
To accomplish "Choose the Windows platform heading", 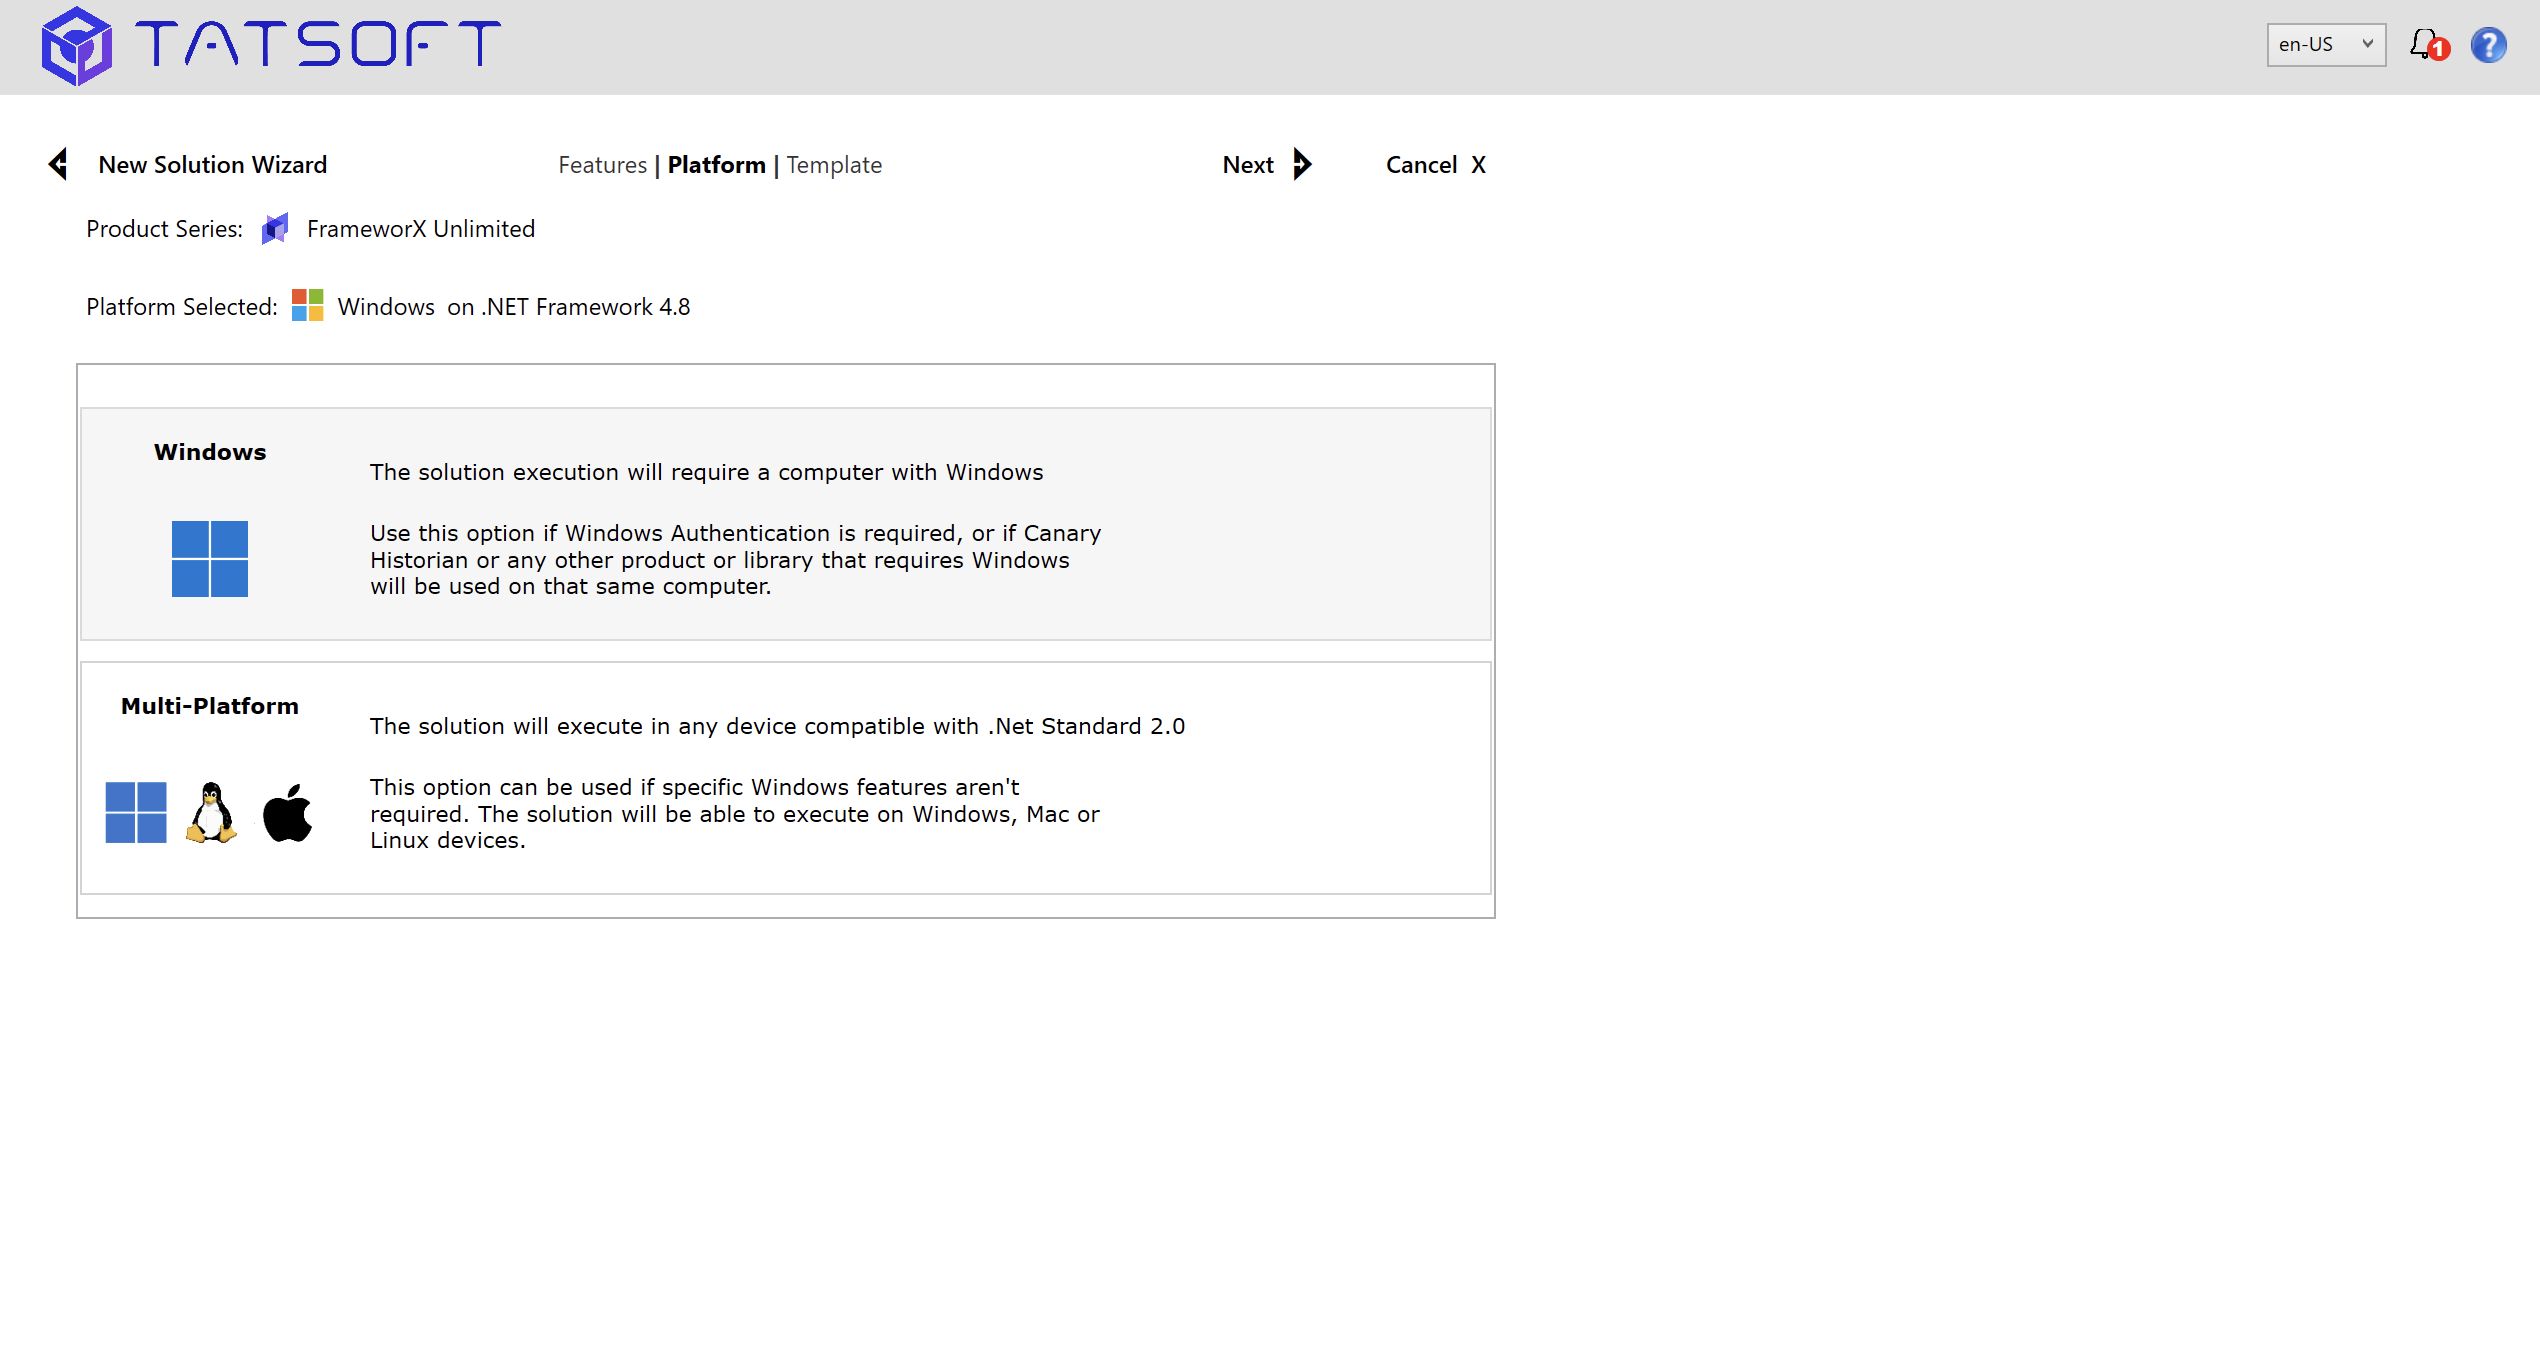I will (x=210, y=452).
